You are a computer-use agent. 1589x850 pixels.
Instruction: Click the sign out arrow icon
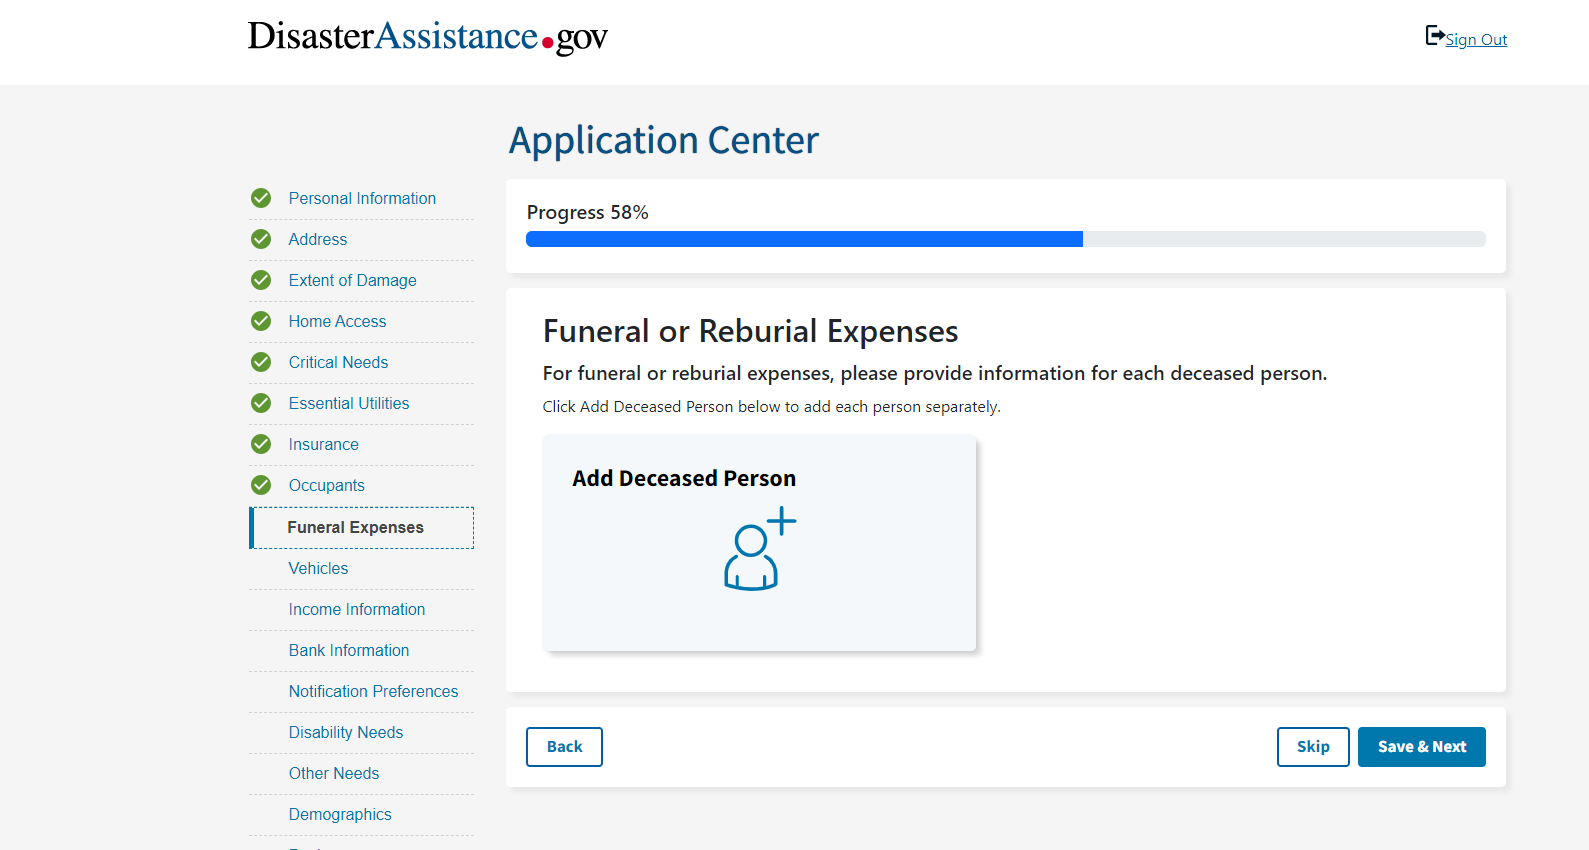[x=1434, y=36]
